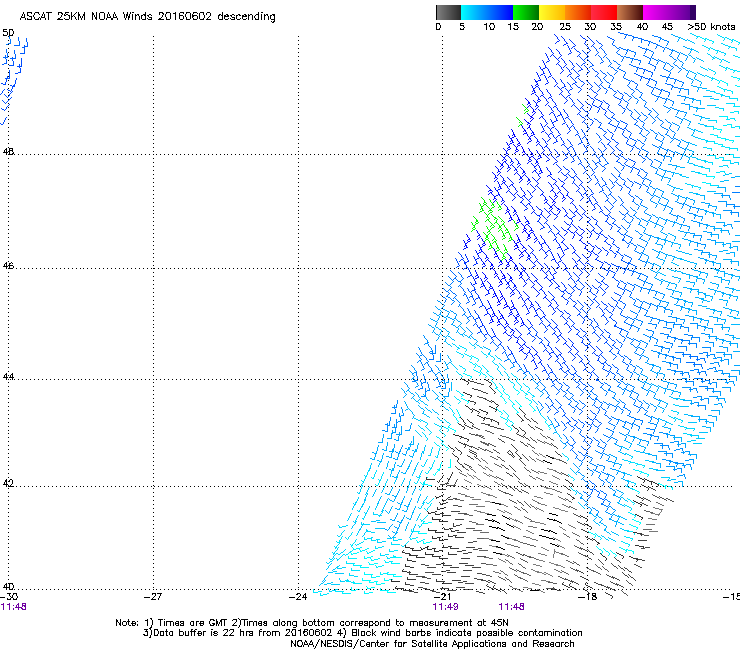The width and height of the screenshot is (740, 650).
Task: Click the '10' legend tick label
Action: [489, 27]
